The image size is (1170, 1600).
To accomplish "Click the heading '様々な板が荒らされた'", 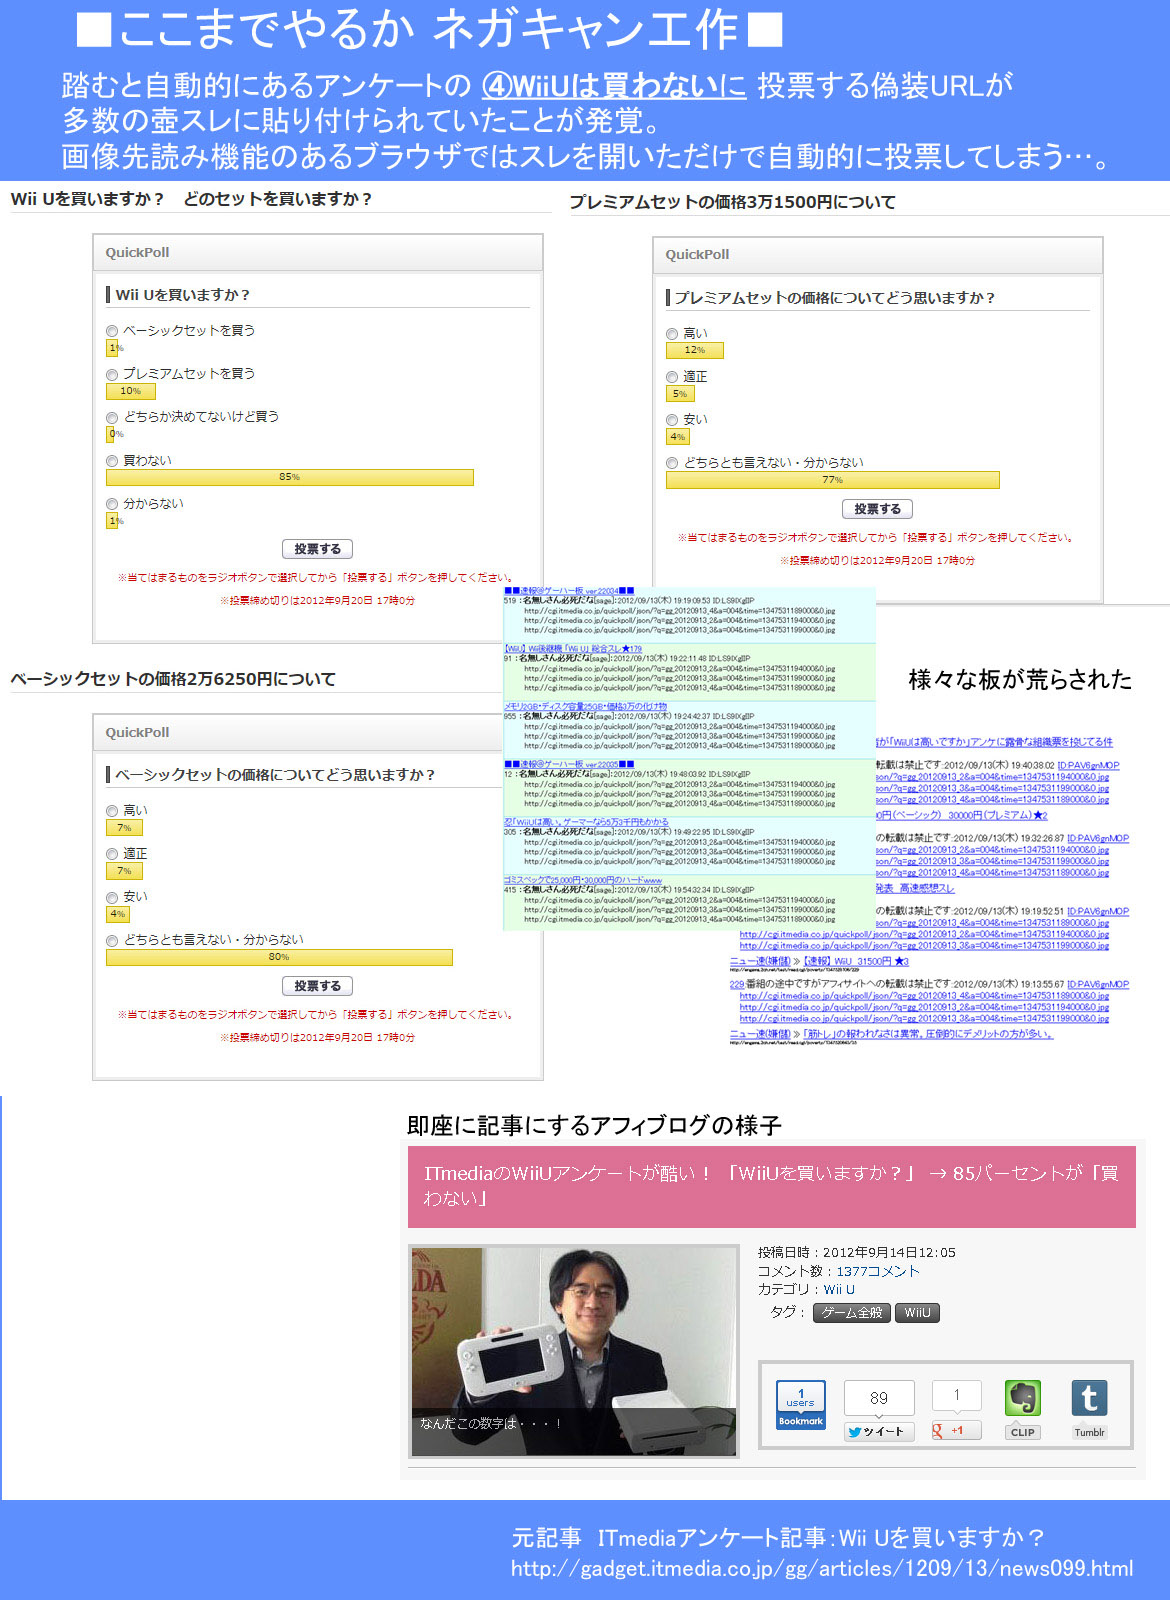I will (1020, 680).
